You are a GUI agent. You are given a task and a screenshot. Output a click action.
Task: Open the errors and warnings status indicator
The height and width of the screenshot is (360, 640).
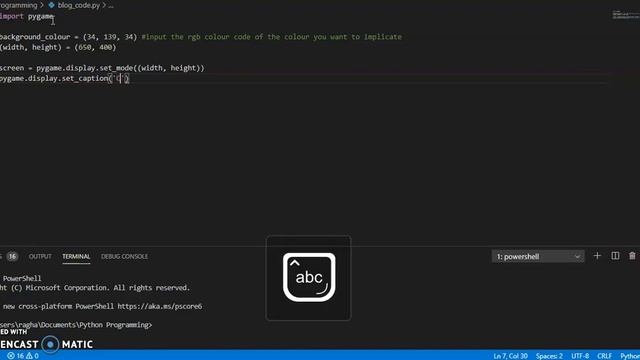coord(23,356)
